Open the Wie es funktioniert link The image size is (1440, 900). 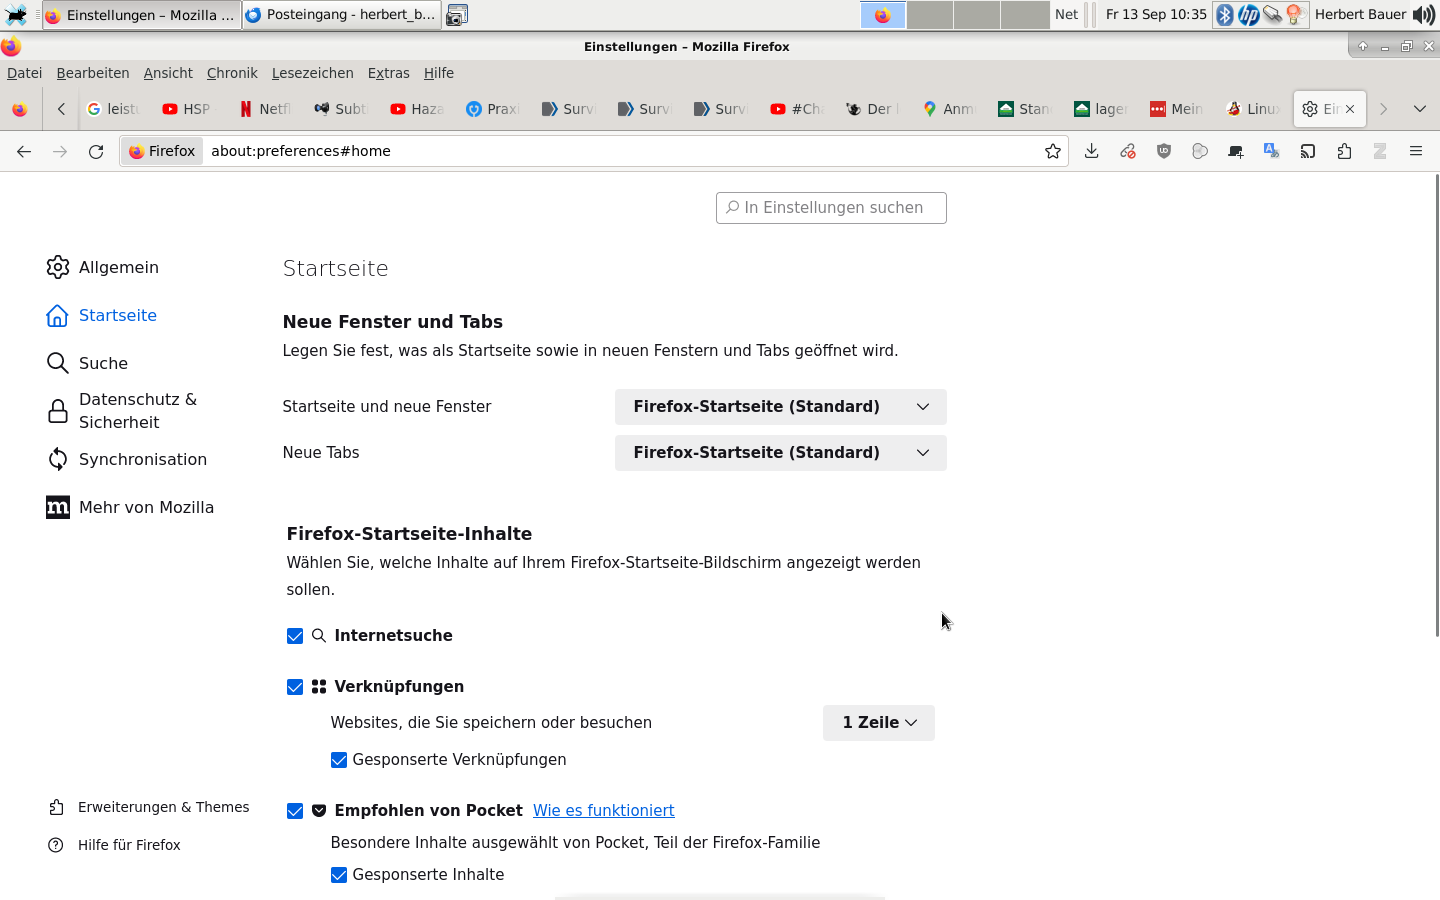pos(603,811)
